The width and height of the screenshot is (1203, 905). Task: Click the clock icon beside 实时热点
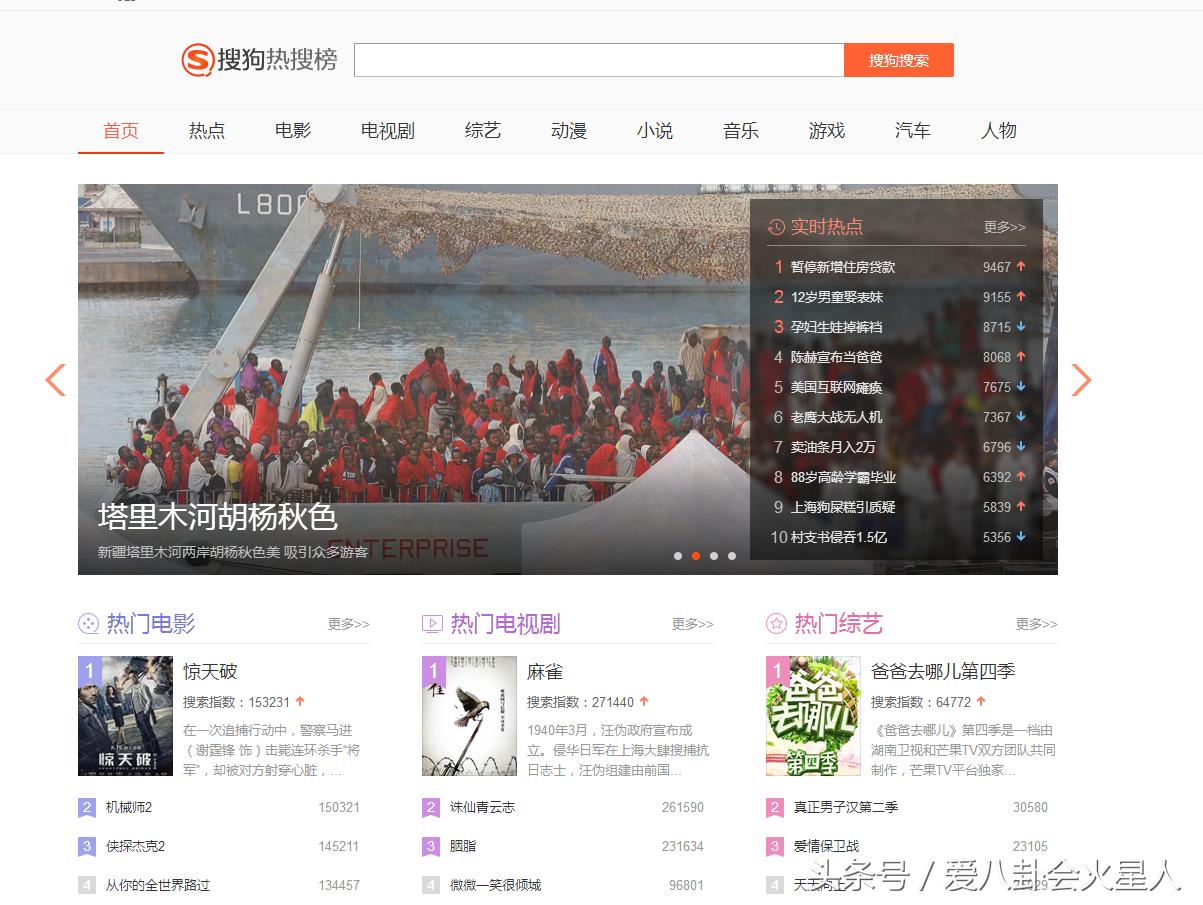(777, 227)
